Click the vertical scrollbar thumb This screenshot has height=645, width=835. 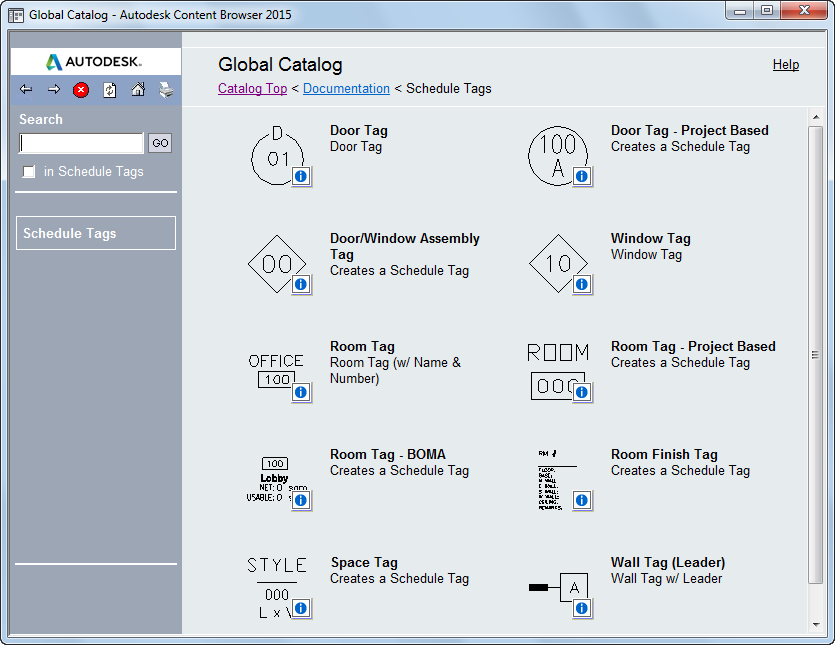click(815, 355)
